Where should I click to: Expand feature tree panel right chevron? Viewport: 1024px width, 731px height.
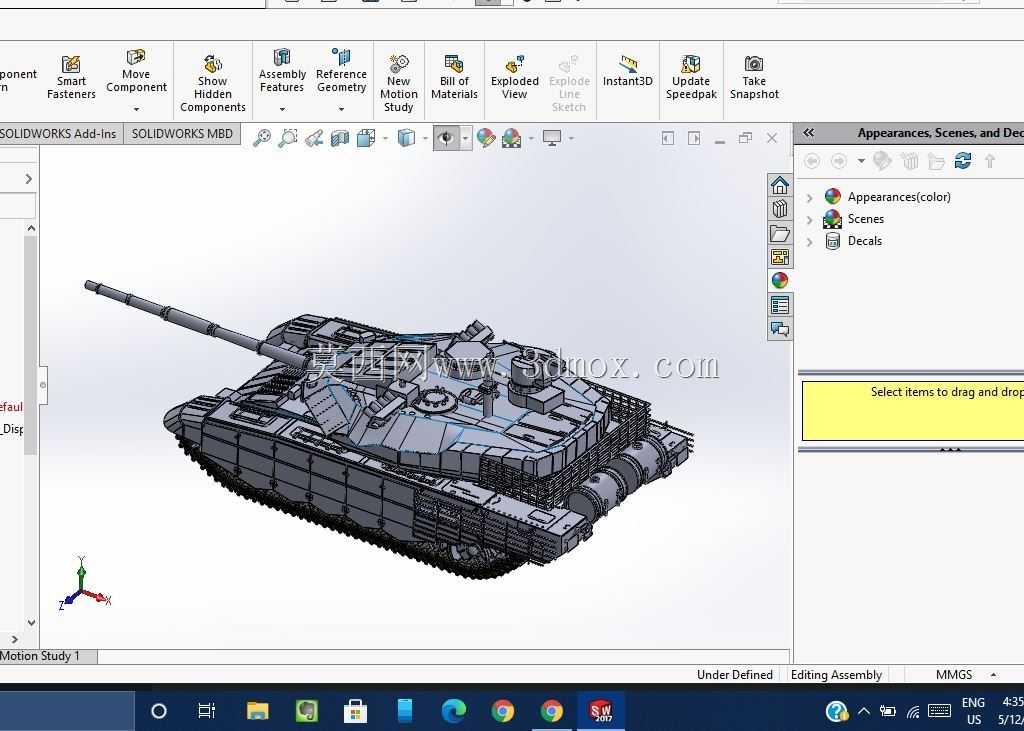click(x=28, y=179)
